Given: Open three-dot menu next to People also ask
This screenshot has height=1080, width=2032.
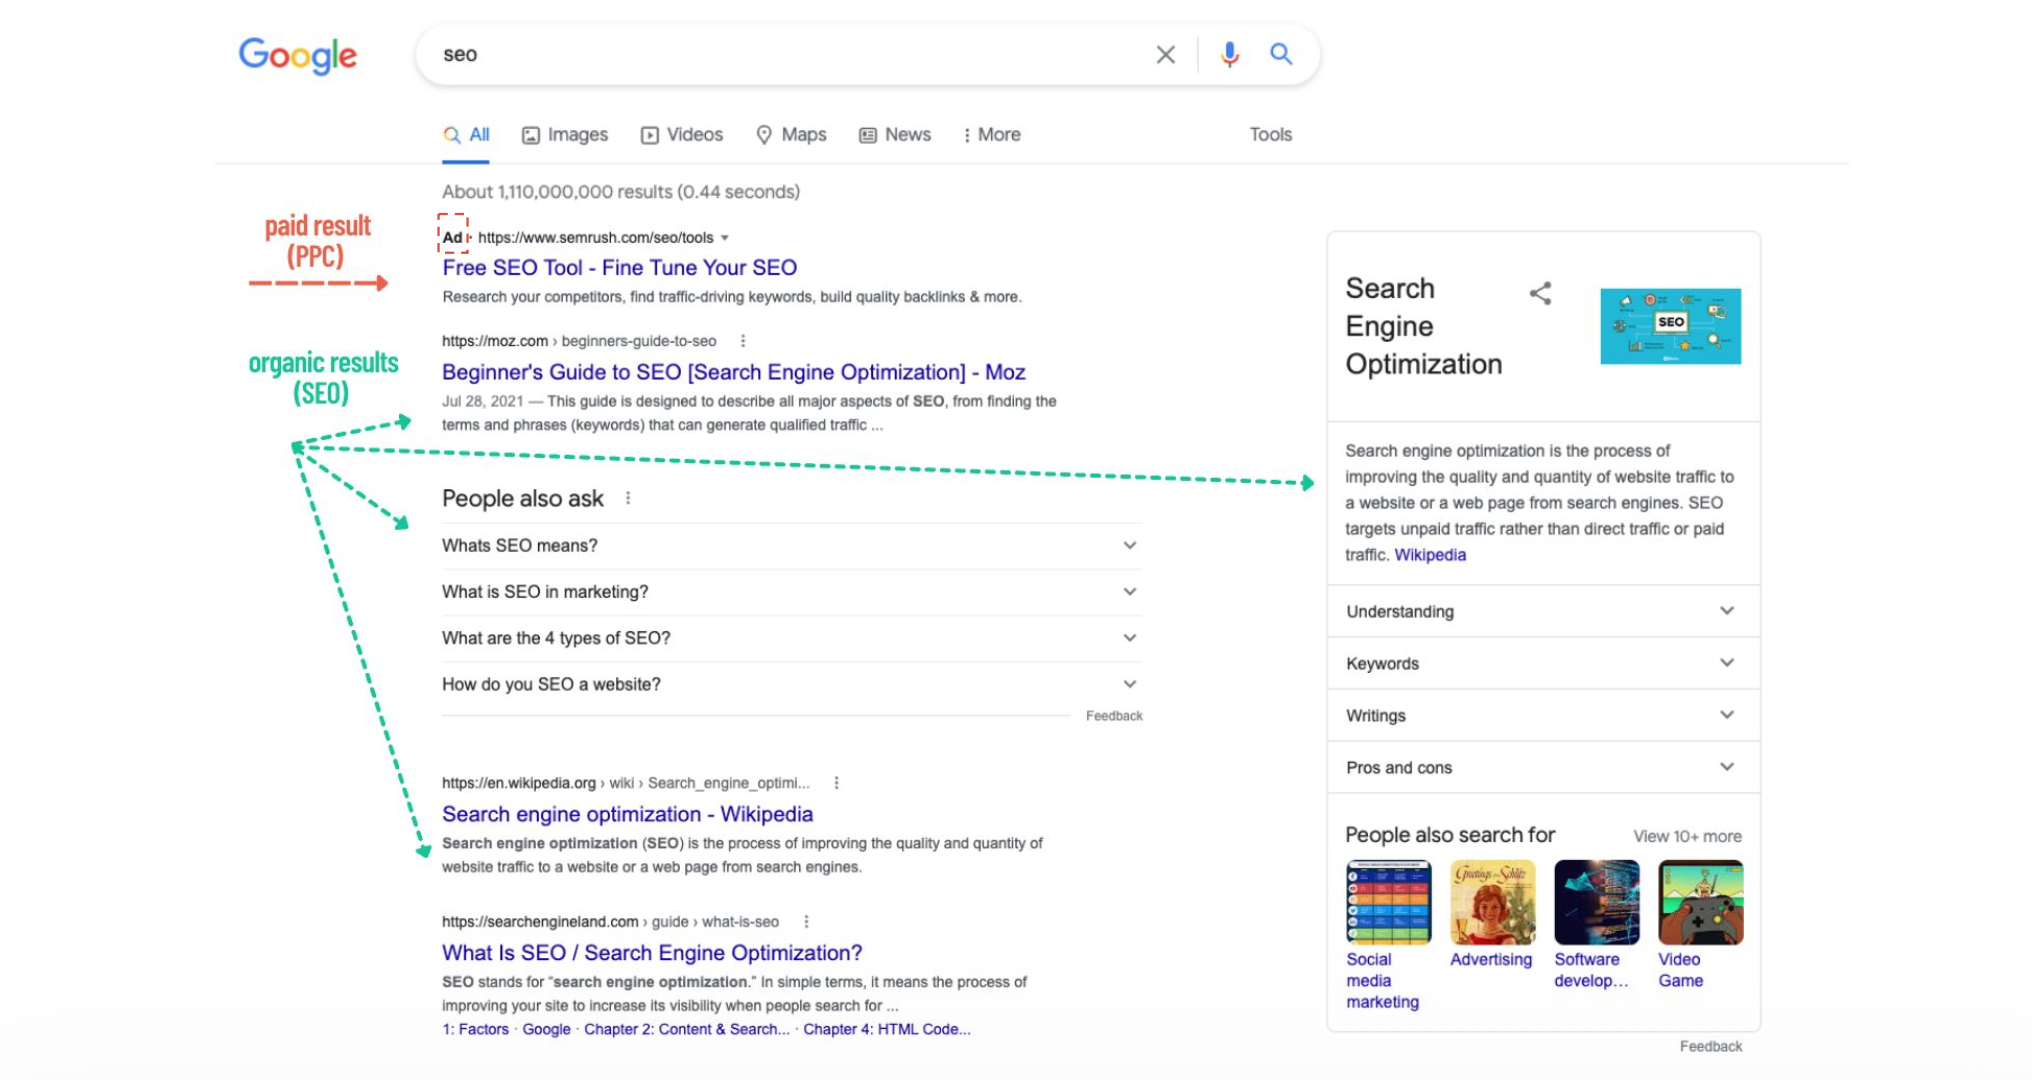Looking at the screenshot, I should pos(628,498).
